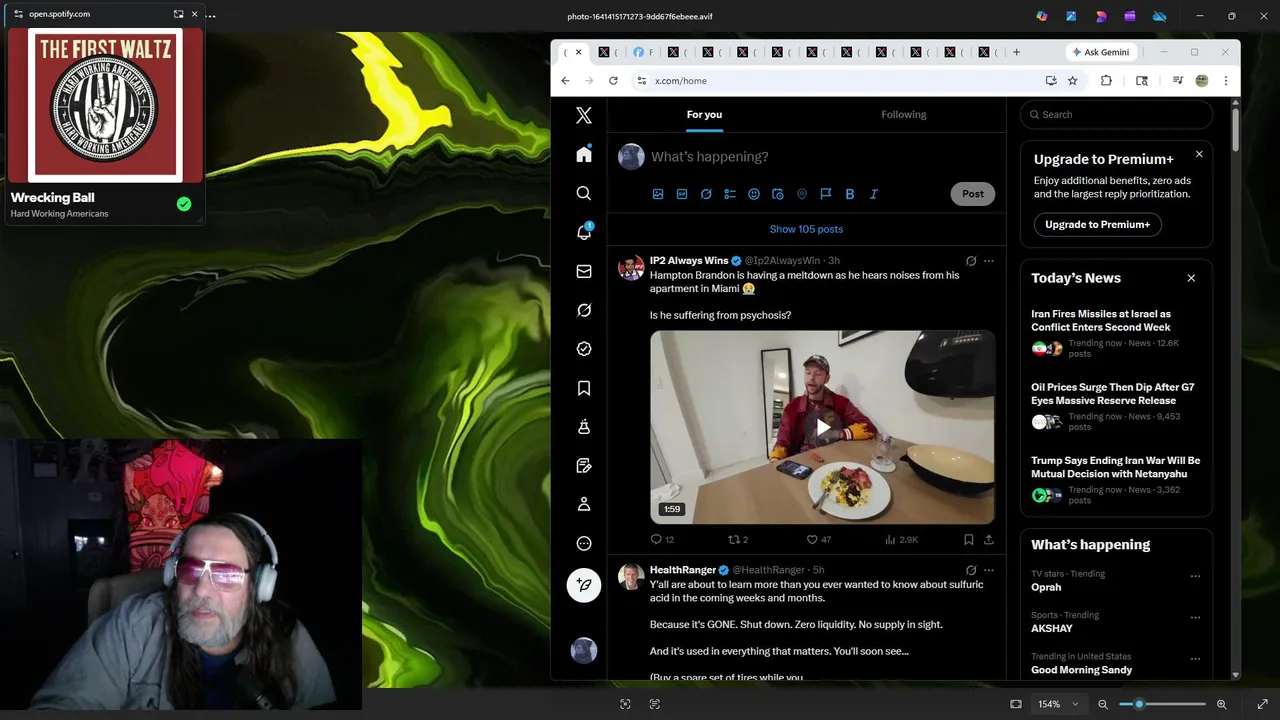Image resolution: width=1280 pixels, height=720 pixels.
Task: Open emoji picker in composer
Action: click(x=754, y=194)
